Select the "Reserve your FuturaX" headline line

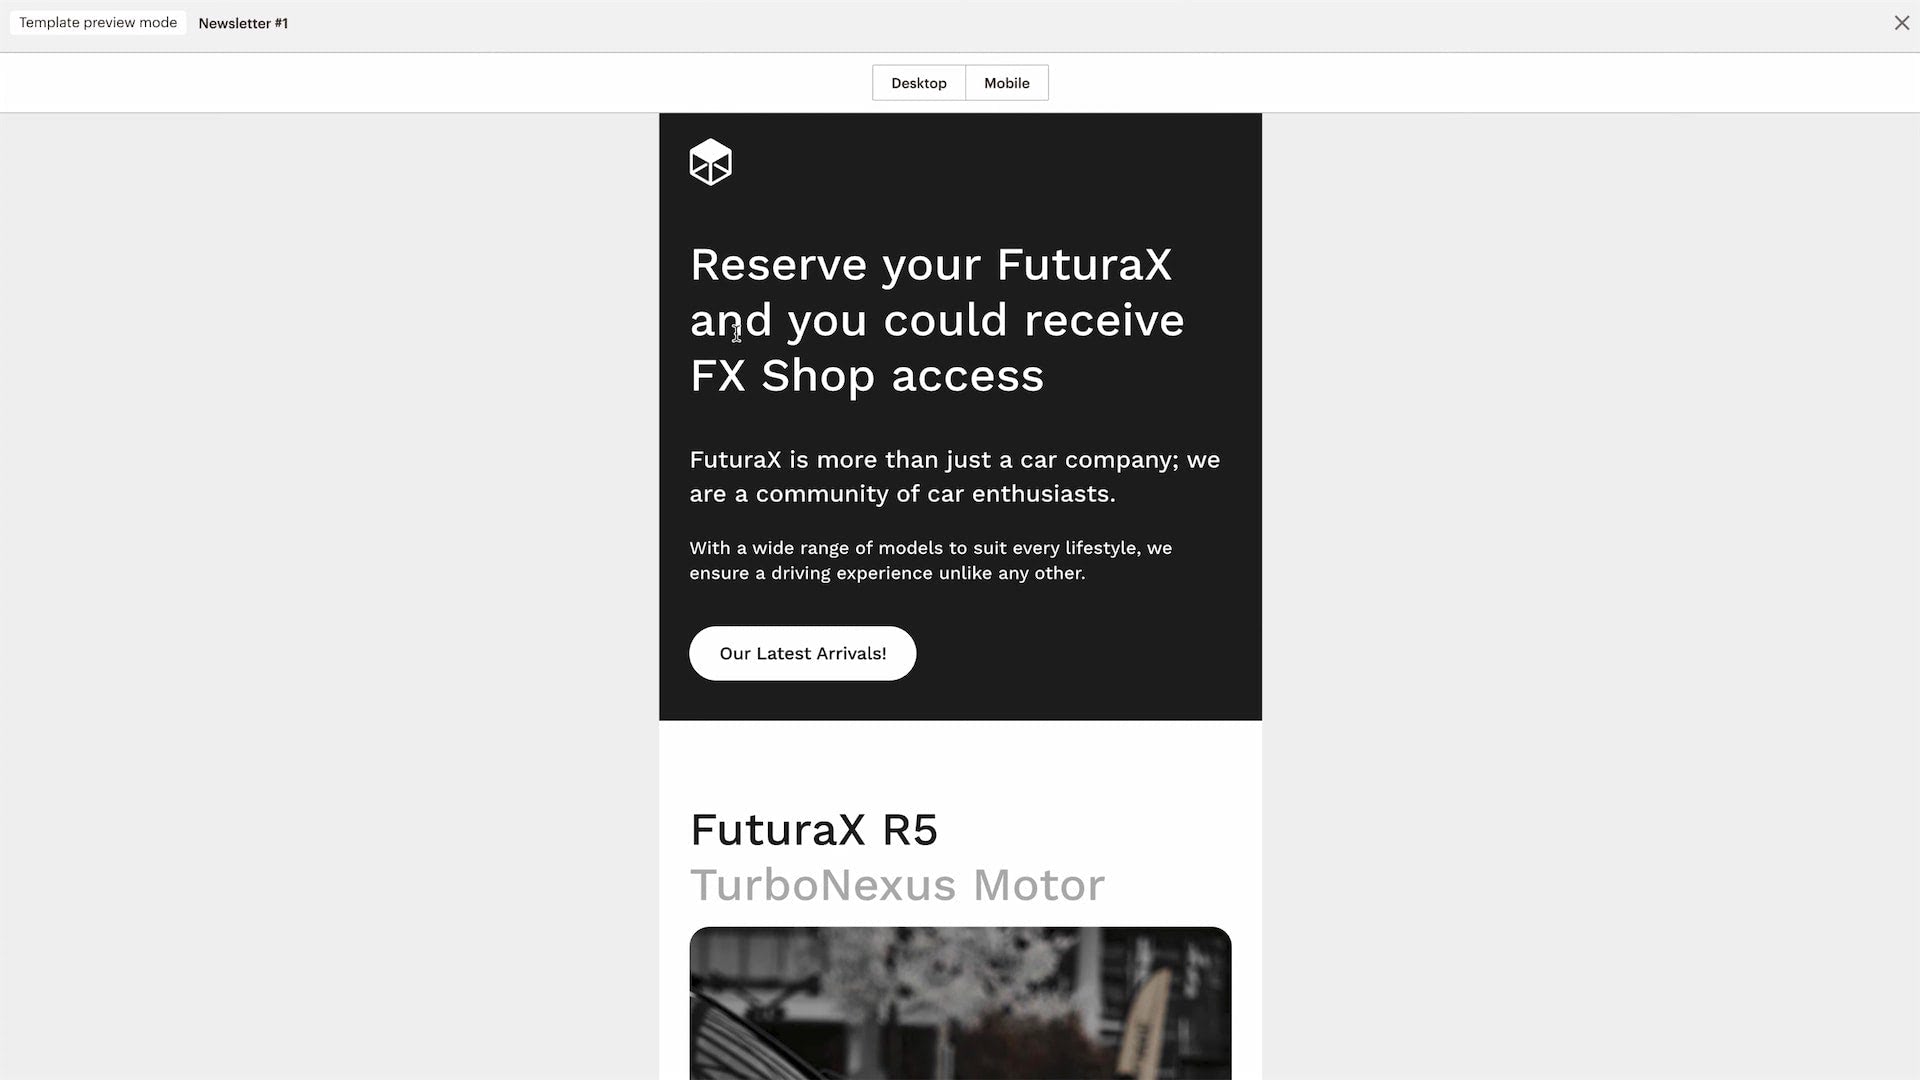(930, 266)
